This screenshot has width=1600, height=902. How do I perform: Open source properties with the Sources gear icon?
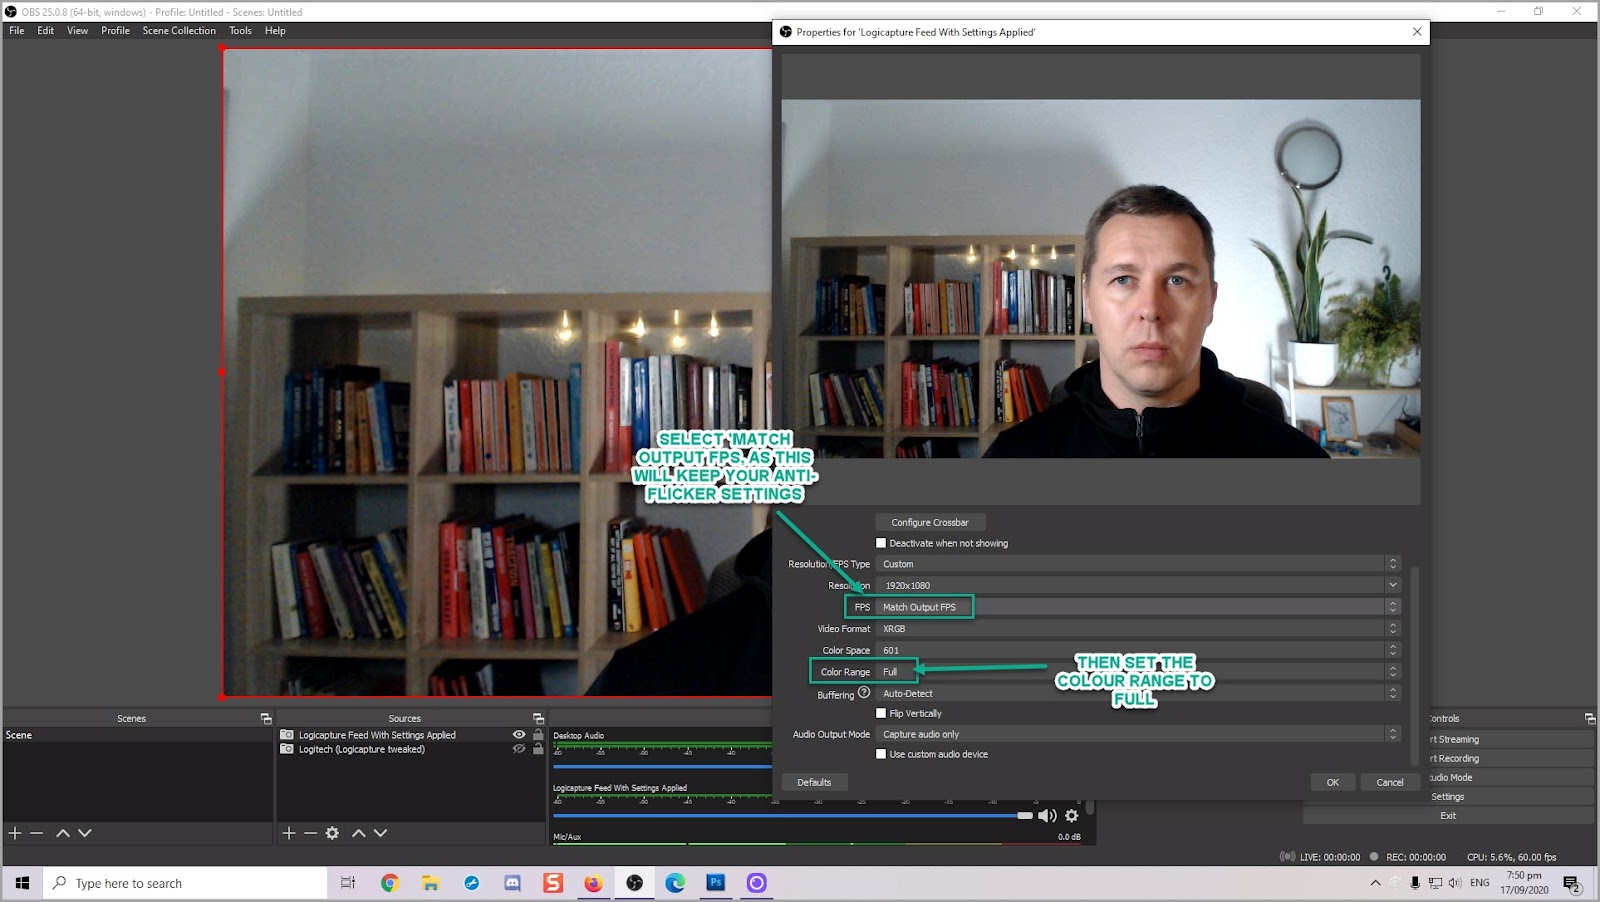333,833
